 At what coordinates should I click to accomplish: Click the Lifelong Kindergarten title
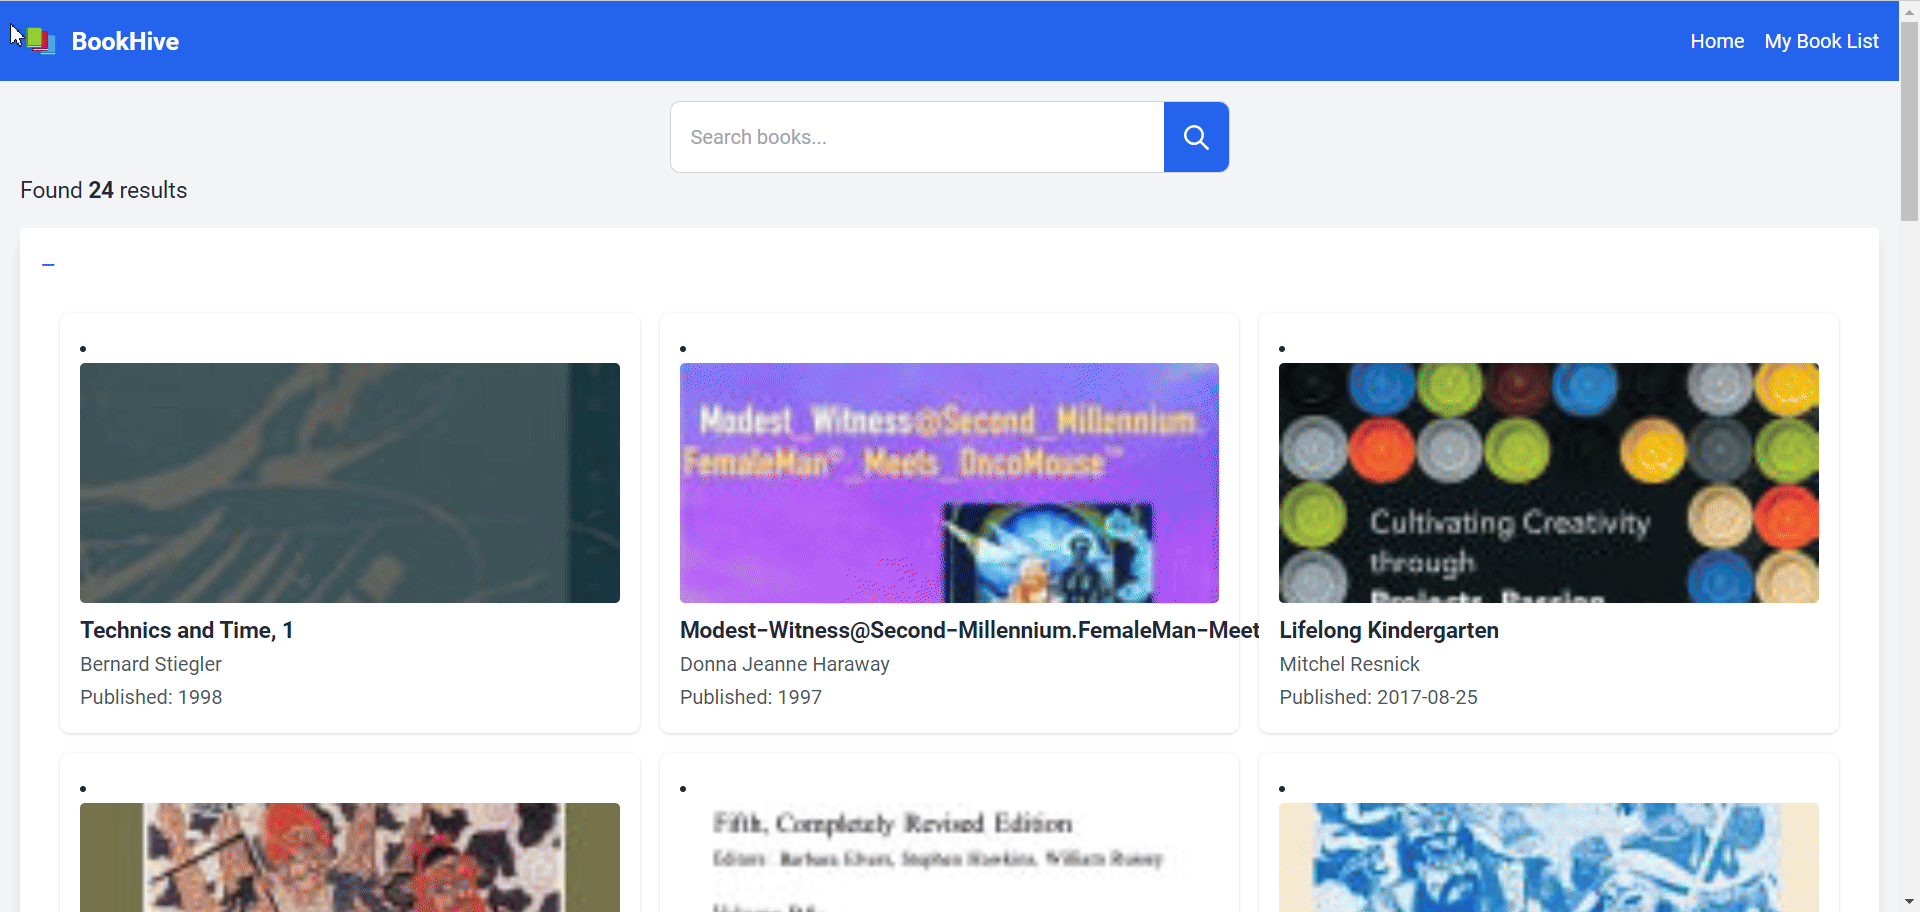(x=1388, y=630)
